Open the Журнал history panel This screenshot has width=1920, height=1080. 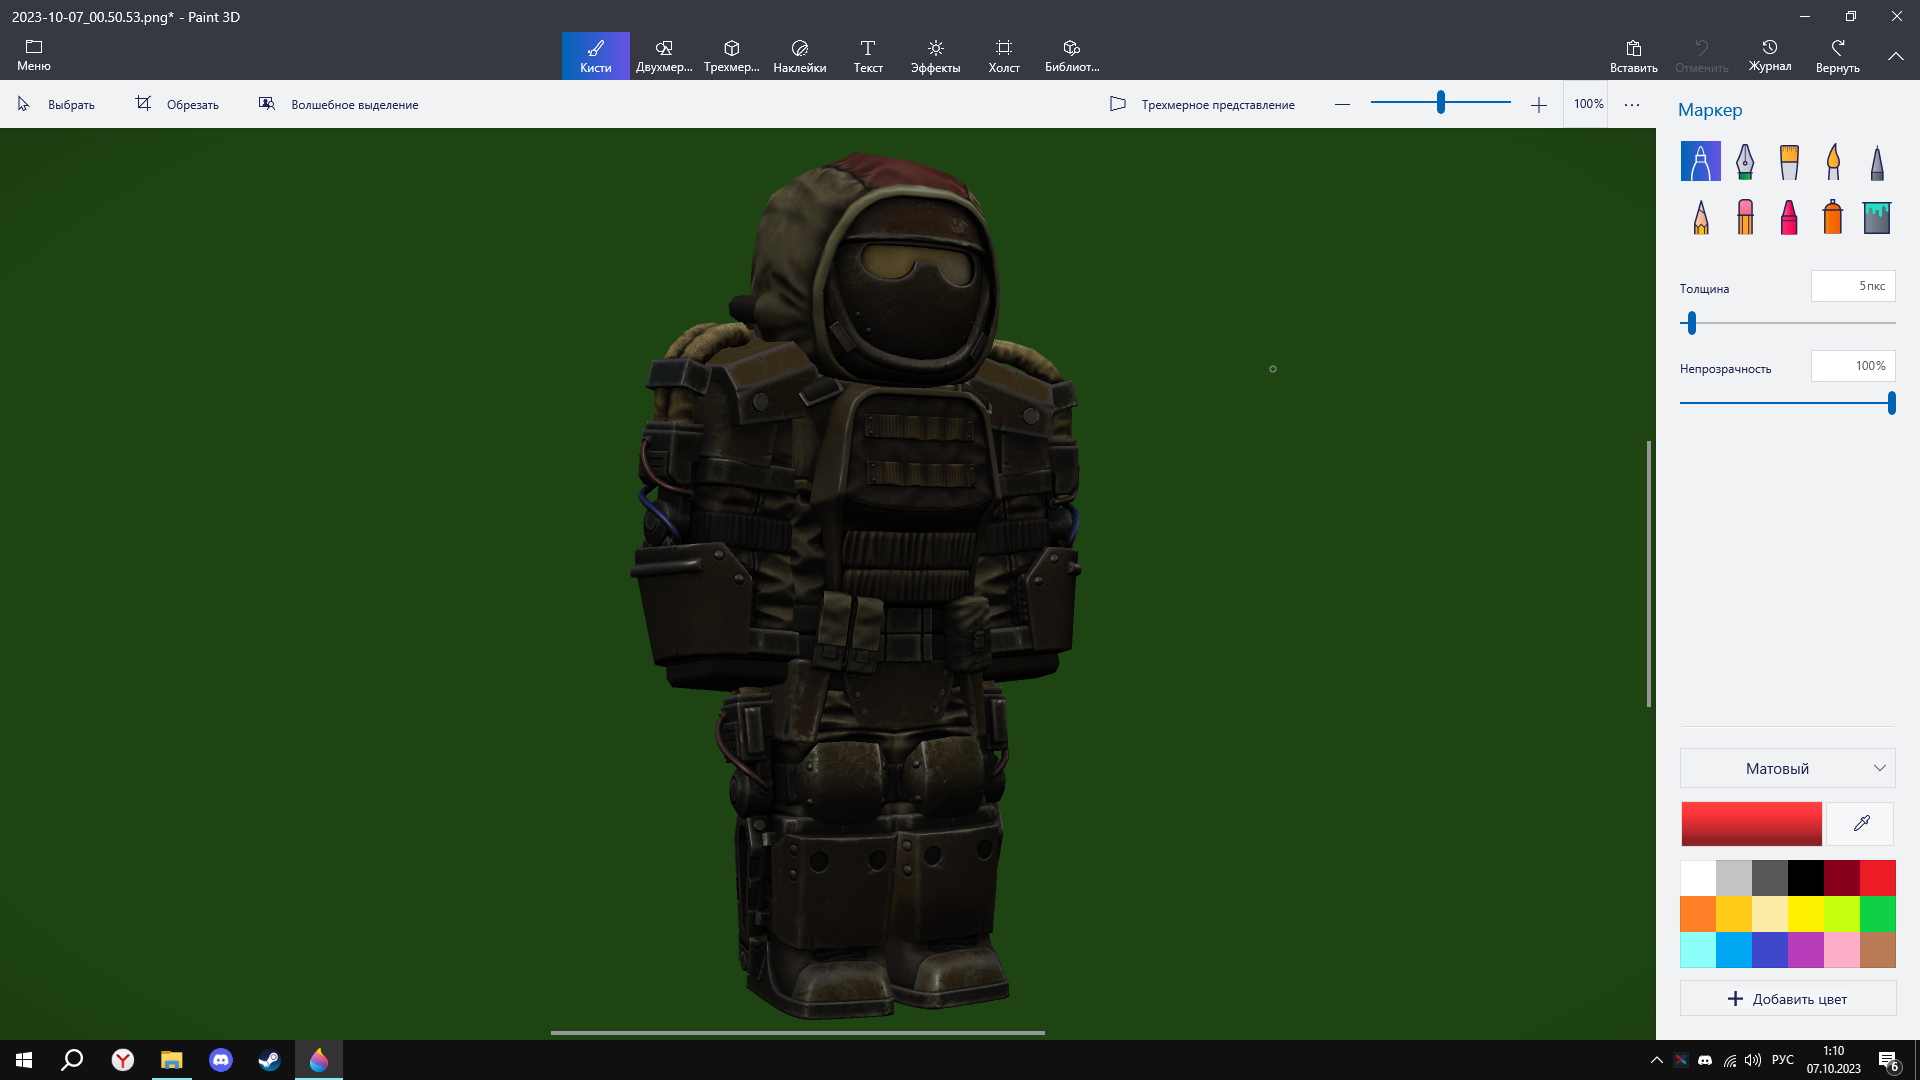click(x=1770, y=56)
